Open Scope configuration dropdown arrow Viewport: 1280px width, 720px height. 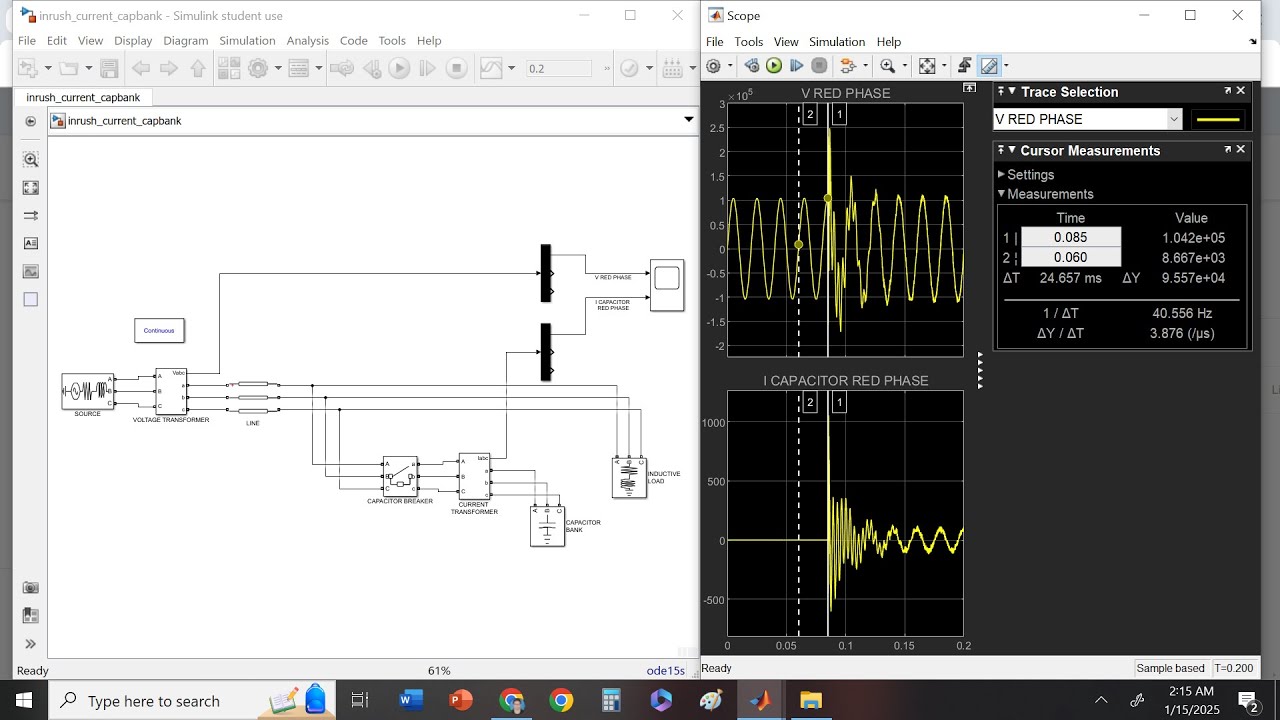pos(728,67)
